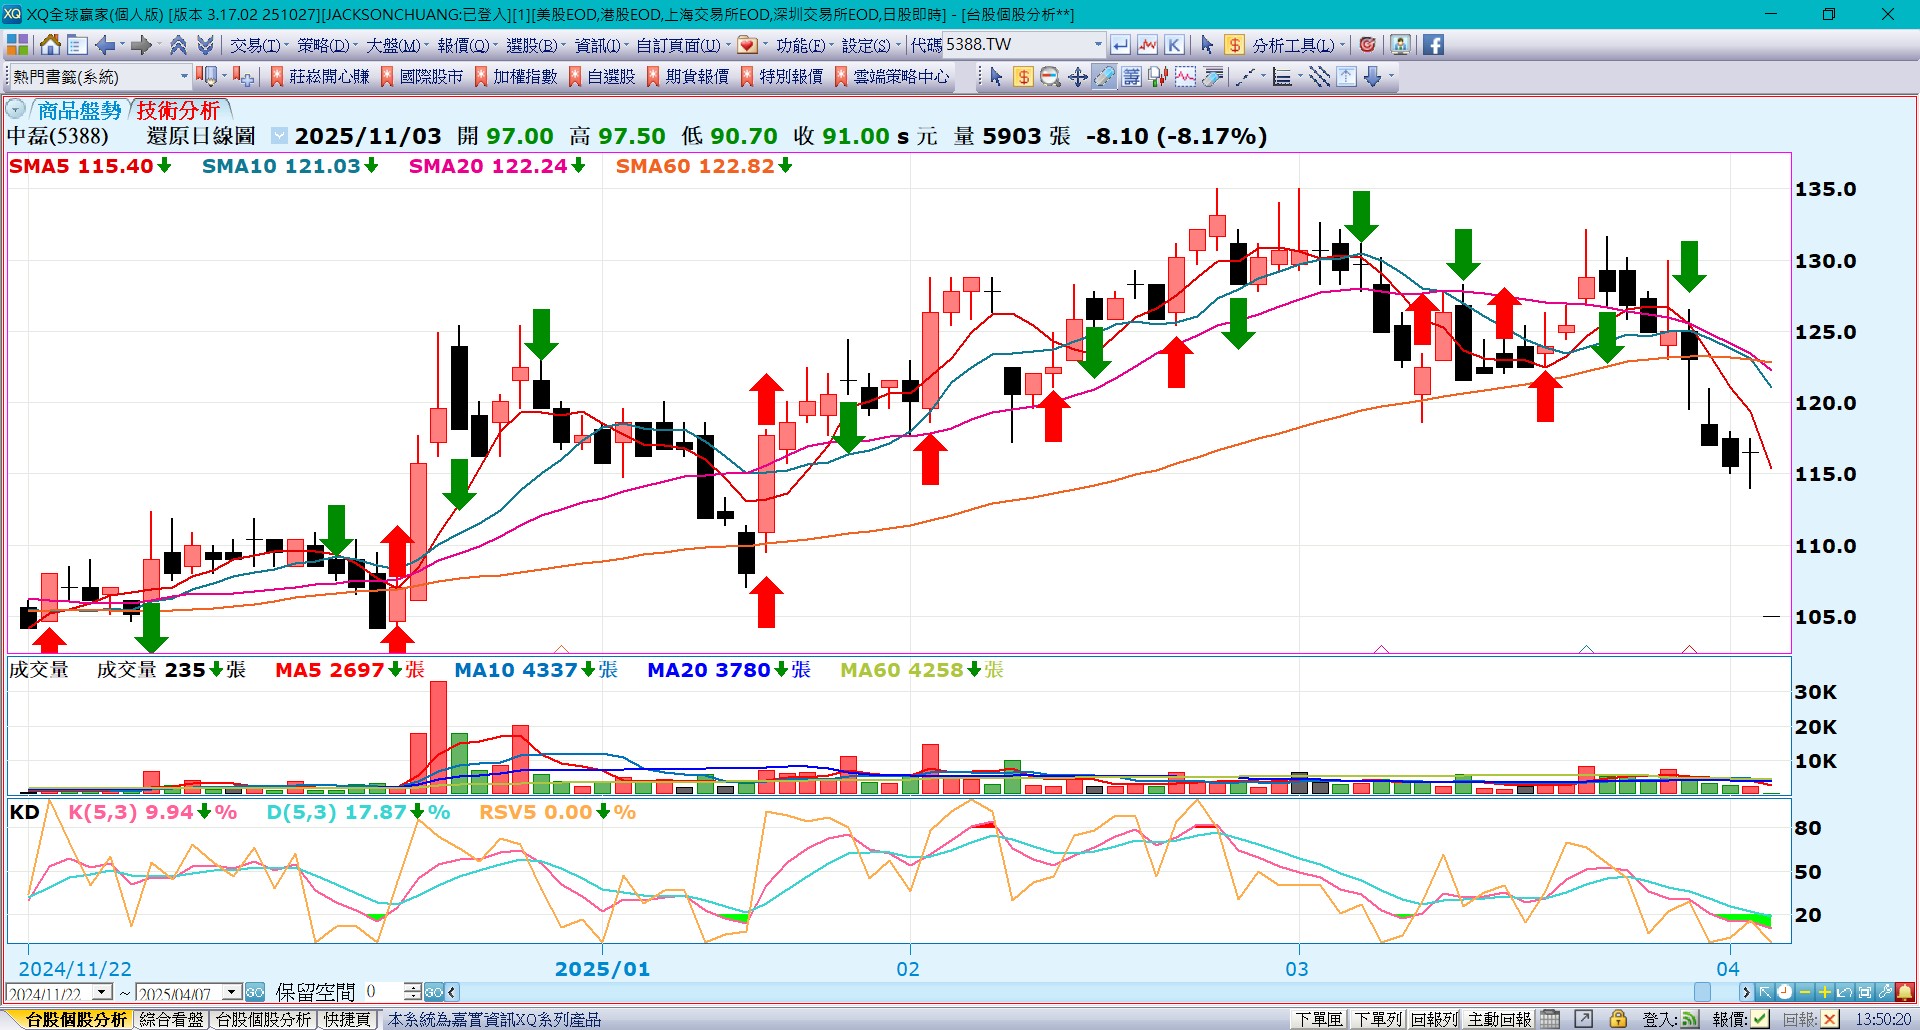Expand the stock code 5388.TW dropdown

point(1098,45)
